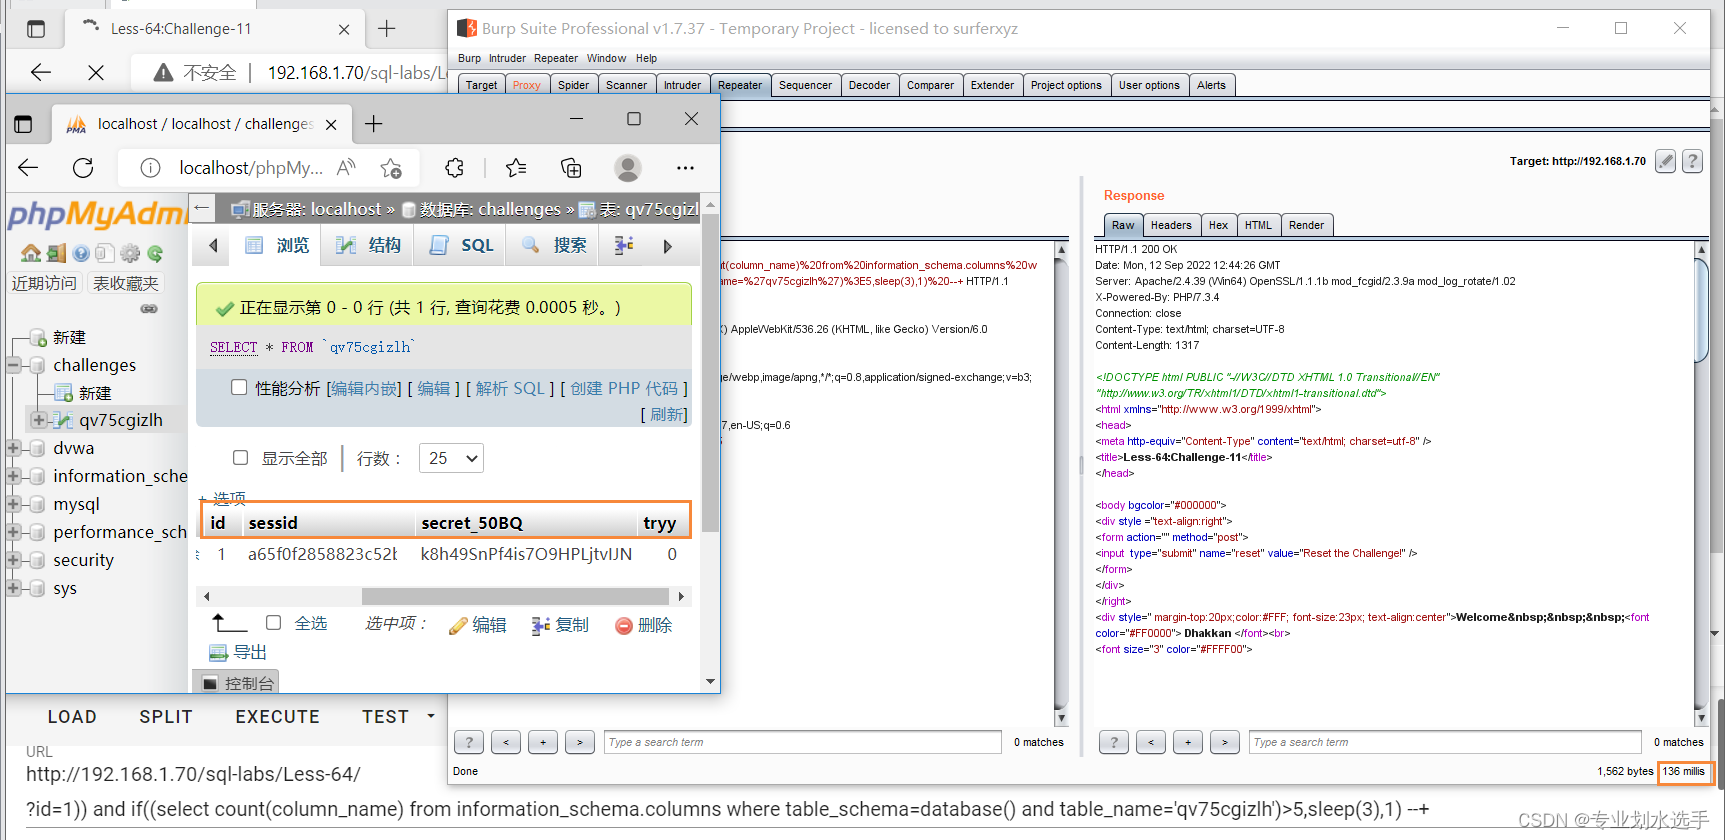This screenshot has height=840, width=1725.
Task: Open row count dropdown showing 25
Action: click(x=451, y=458)
